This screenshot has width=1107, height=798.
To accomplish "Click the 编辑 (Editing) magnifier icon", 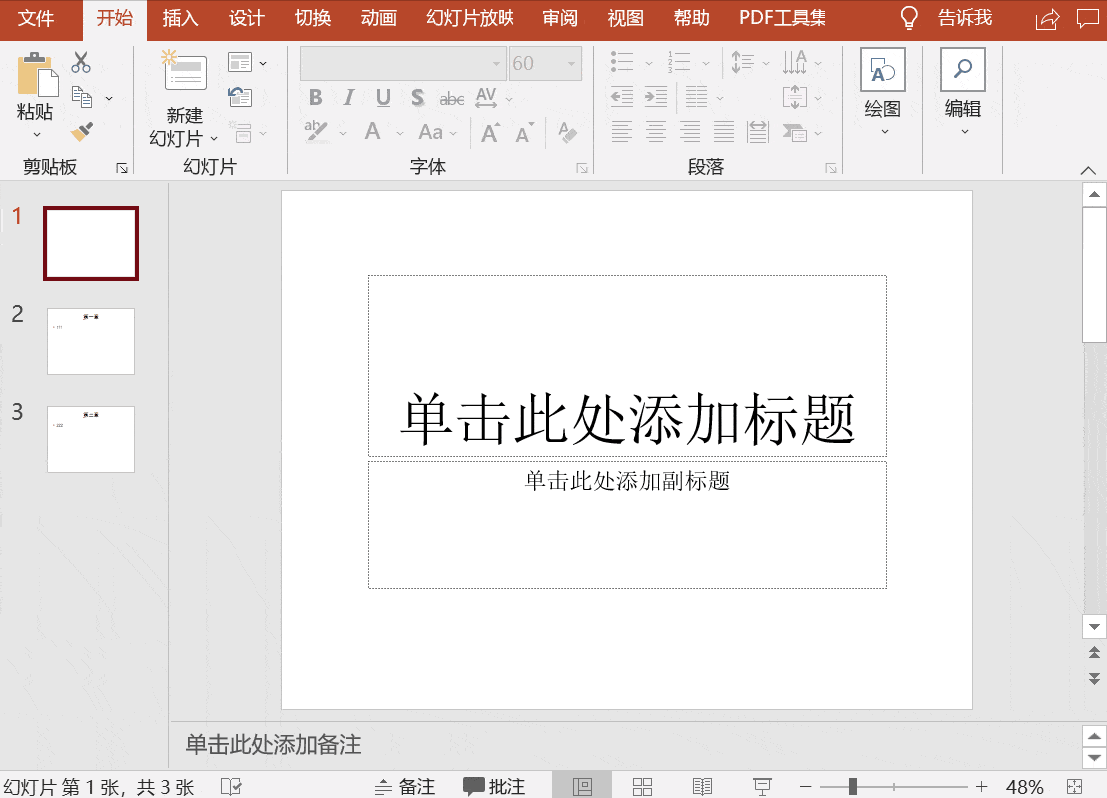I will click(961, 70).
